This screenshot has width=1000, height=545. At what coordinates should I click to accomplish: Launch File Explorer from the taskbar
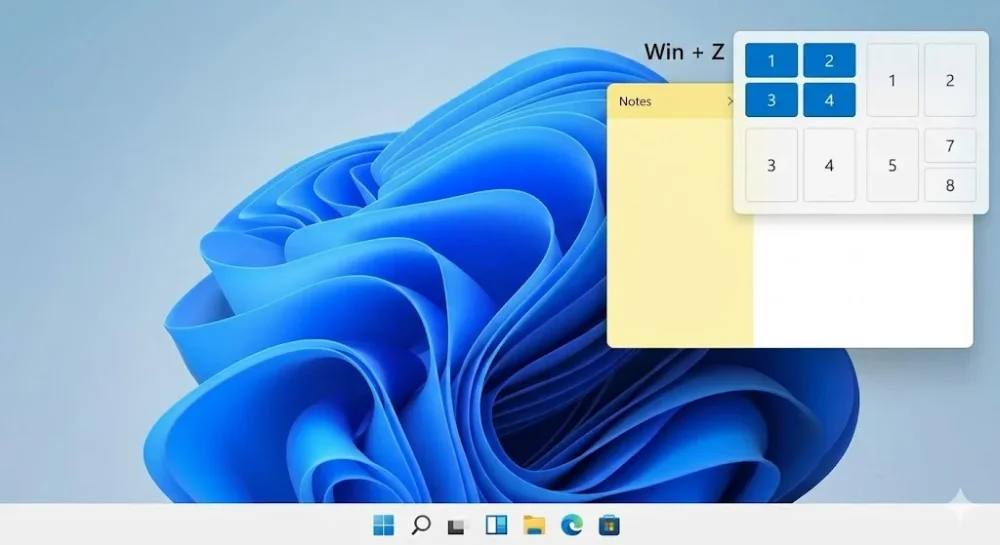[x=534, y=525]
